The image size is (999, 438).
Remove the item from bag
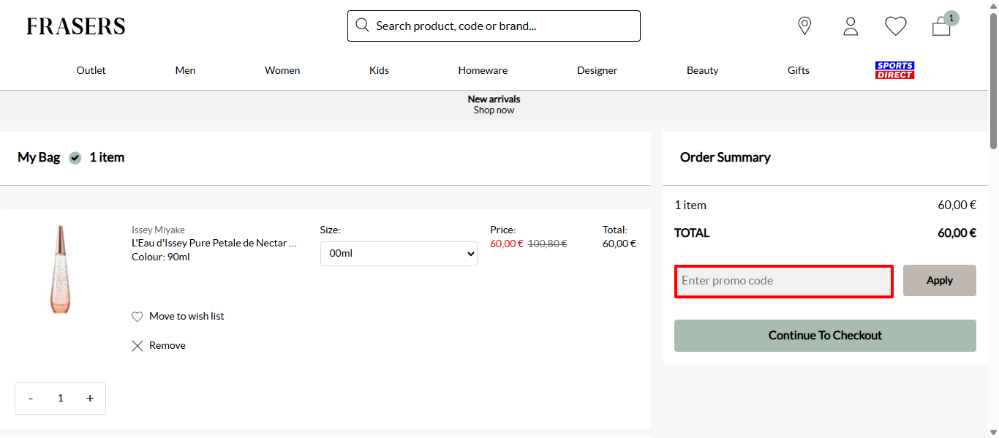pyautogui.click(x=168, y=346)
